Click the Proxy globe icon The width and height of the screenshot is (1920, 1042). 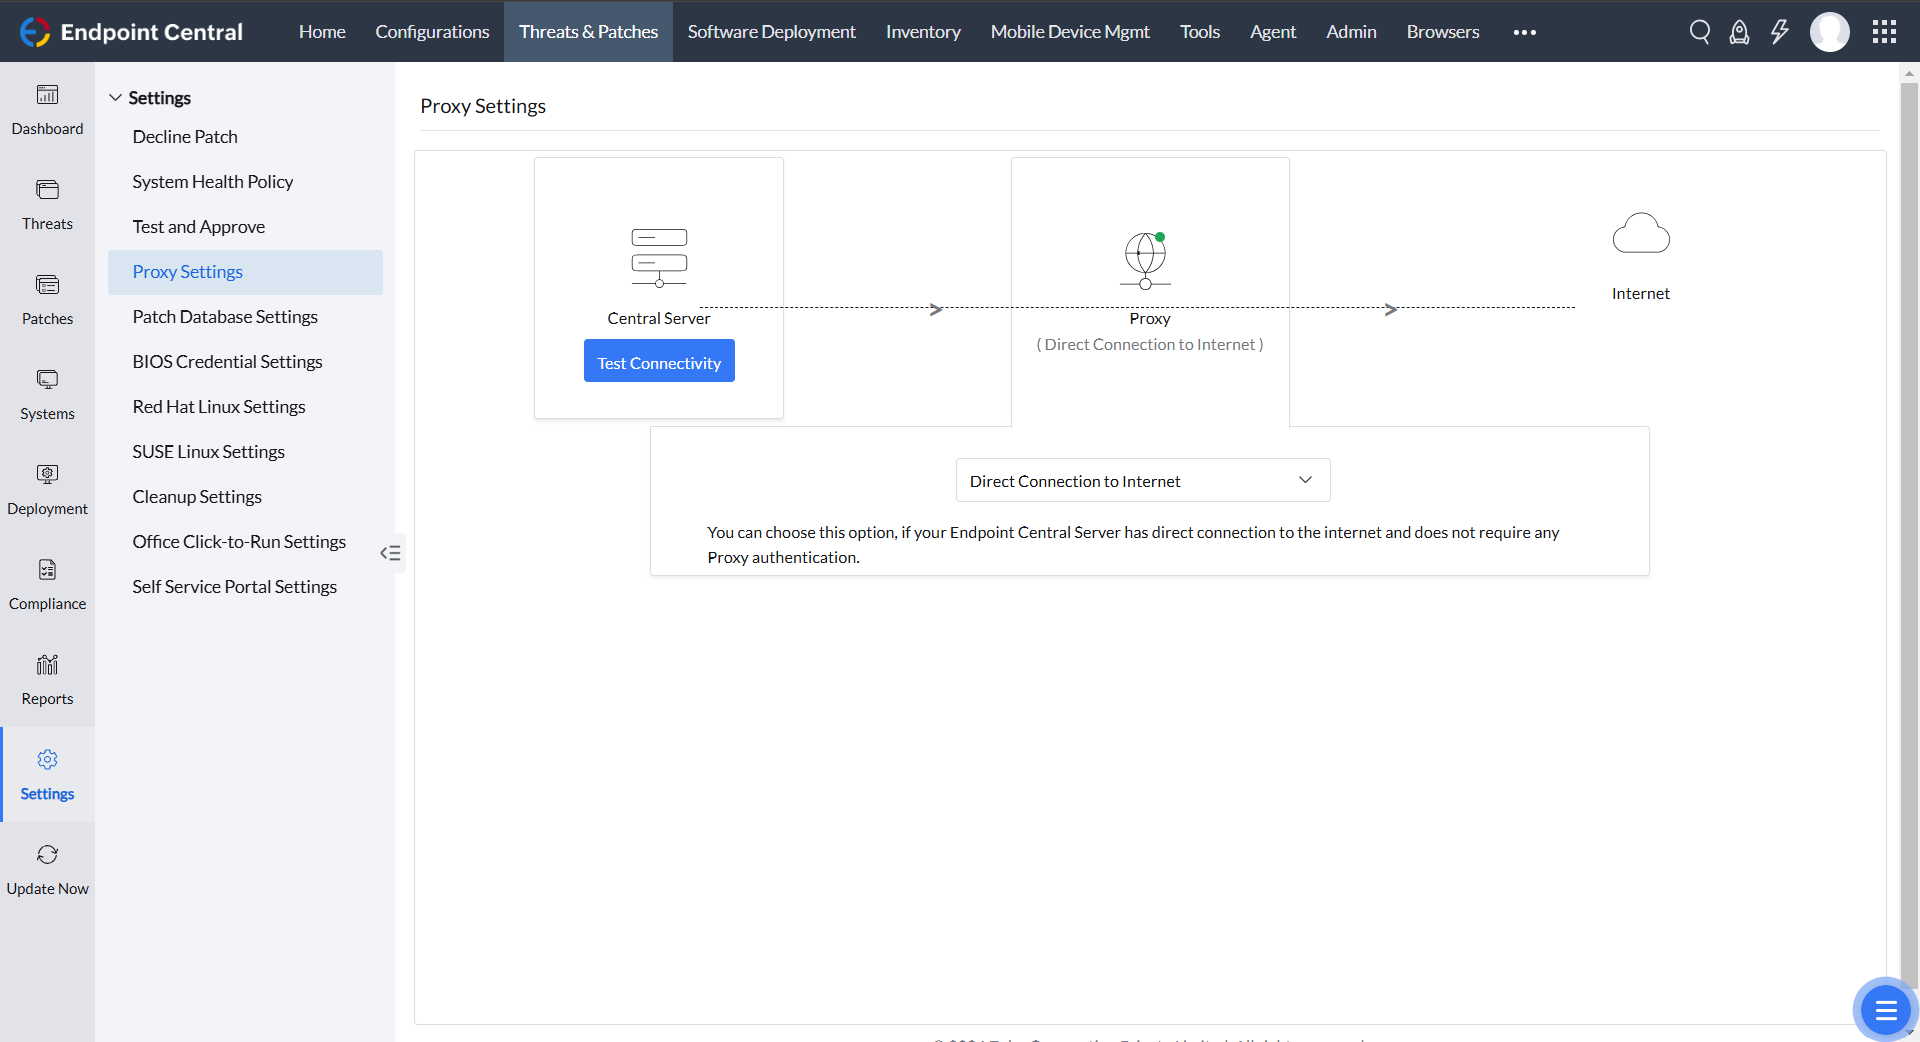click(1146, 260)
